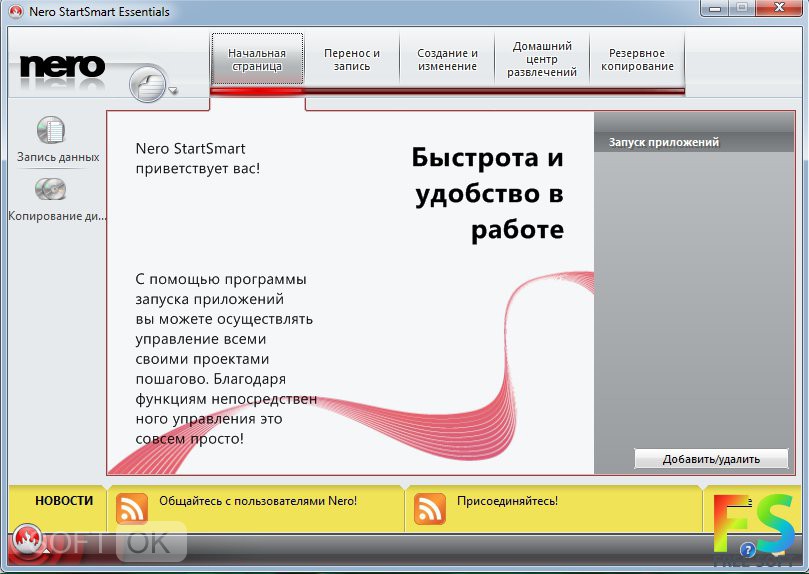Open the Копирование диска icon in sidebar
The height and width of the screenshot is (574, 809).
(x=51, y=189)
